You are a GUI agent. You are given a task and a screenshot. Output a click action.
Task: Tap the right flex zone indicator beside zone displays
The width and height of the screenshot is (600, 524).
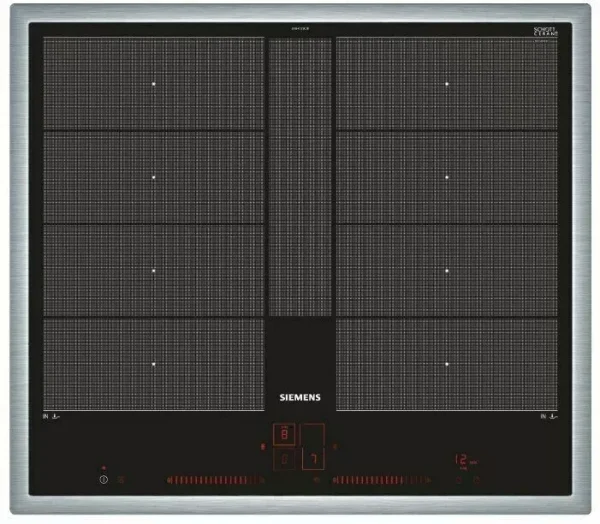pos(335,446)
